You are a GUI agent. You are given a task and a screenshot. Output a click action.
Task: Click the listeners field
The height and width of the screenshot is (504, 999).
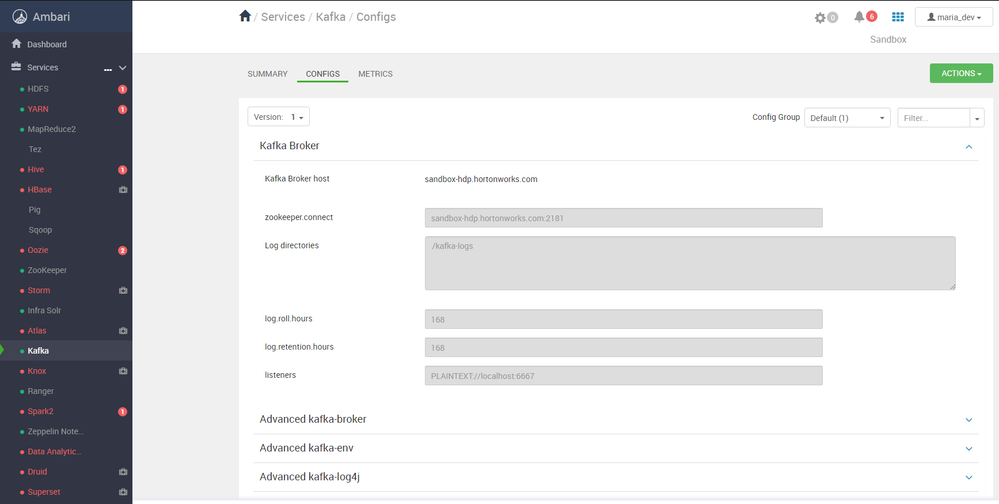click(624, 375)
